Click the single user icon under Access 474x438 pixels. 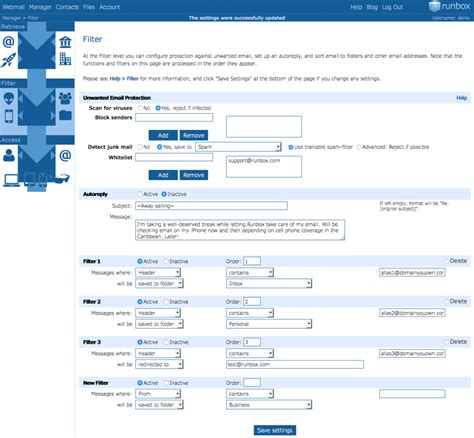[x=9, y=155]
